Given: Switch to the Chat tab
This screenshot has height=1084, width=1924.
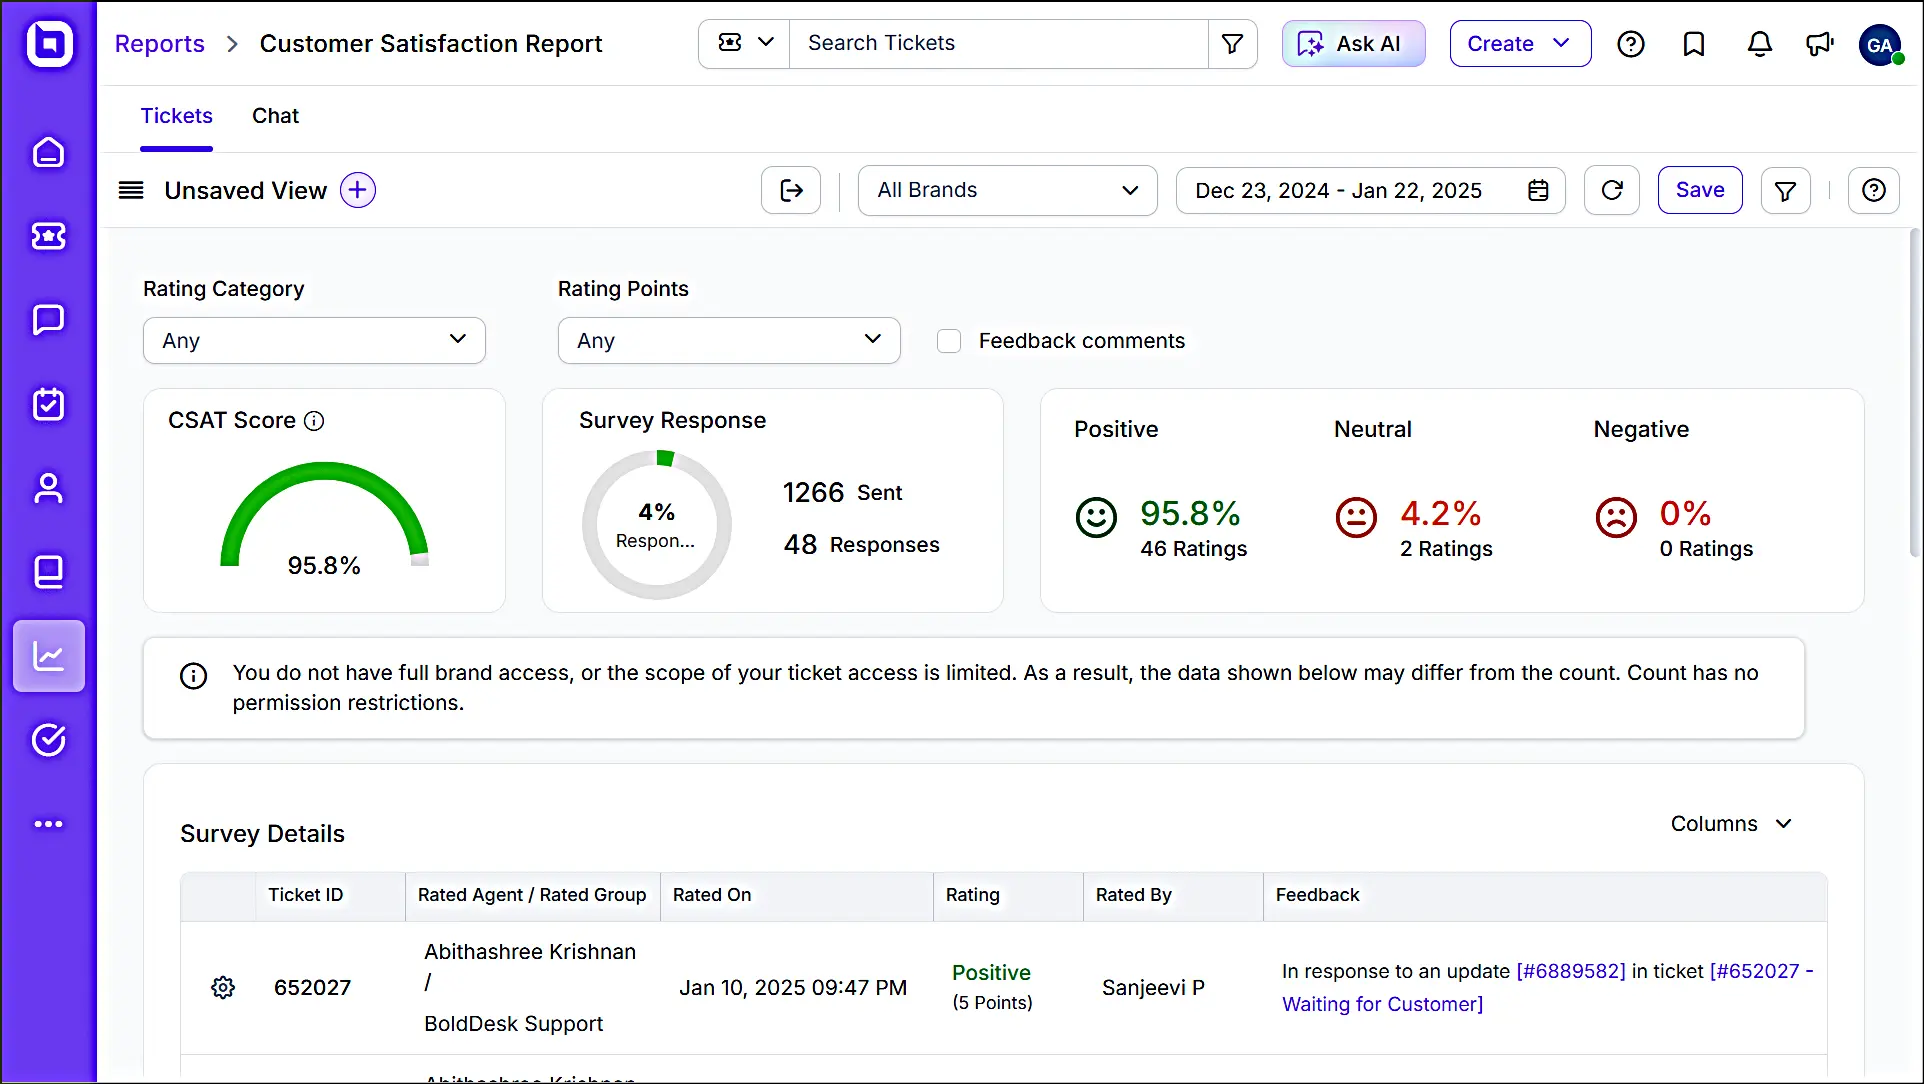Looking at the screenshot, I should 275,116.
